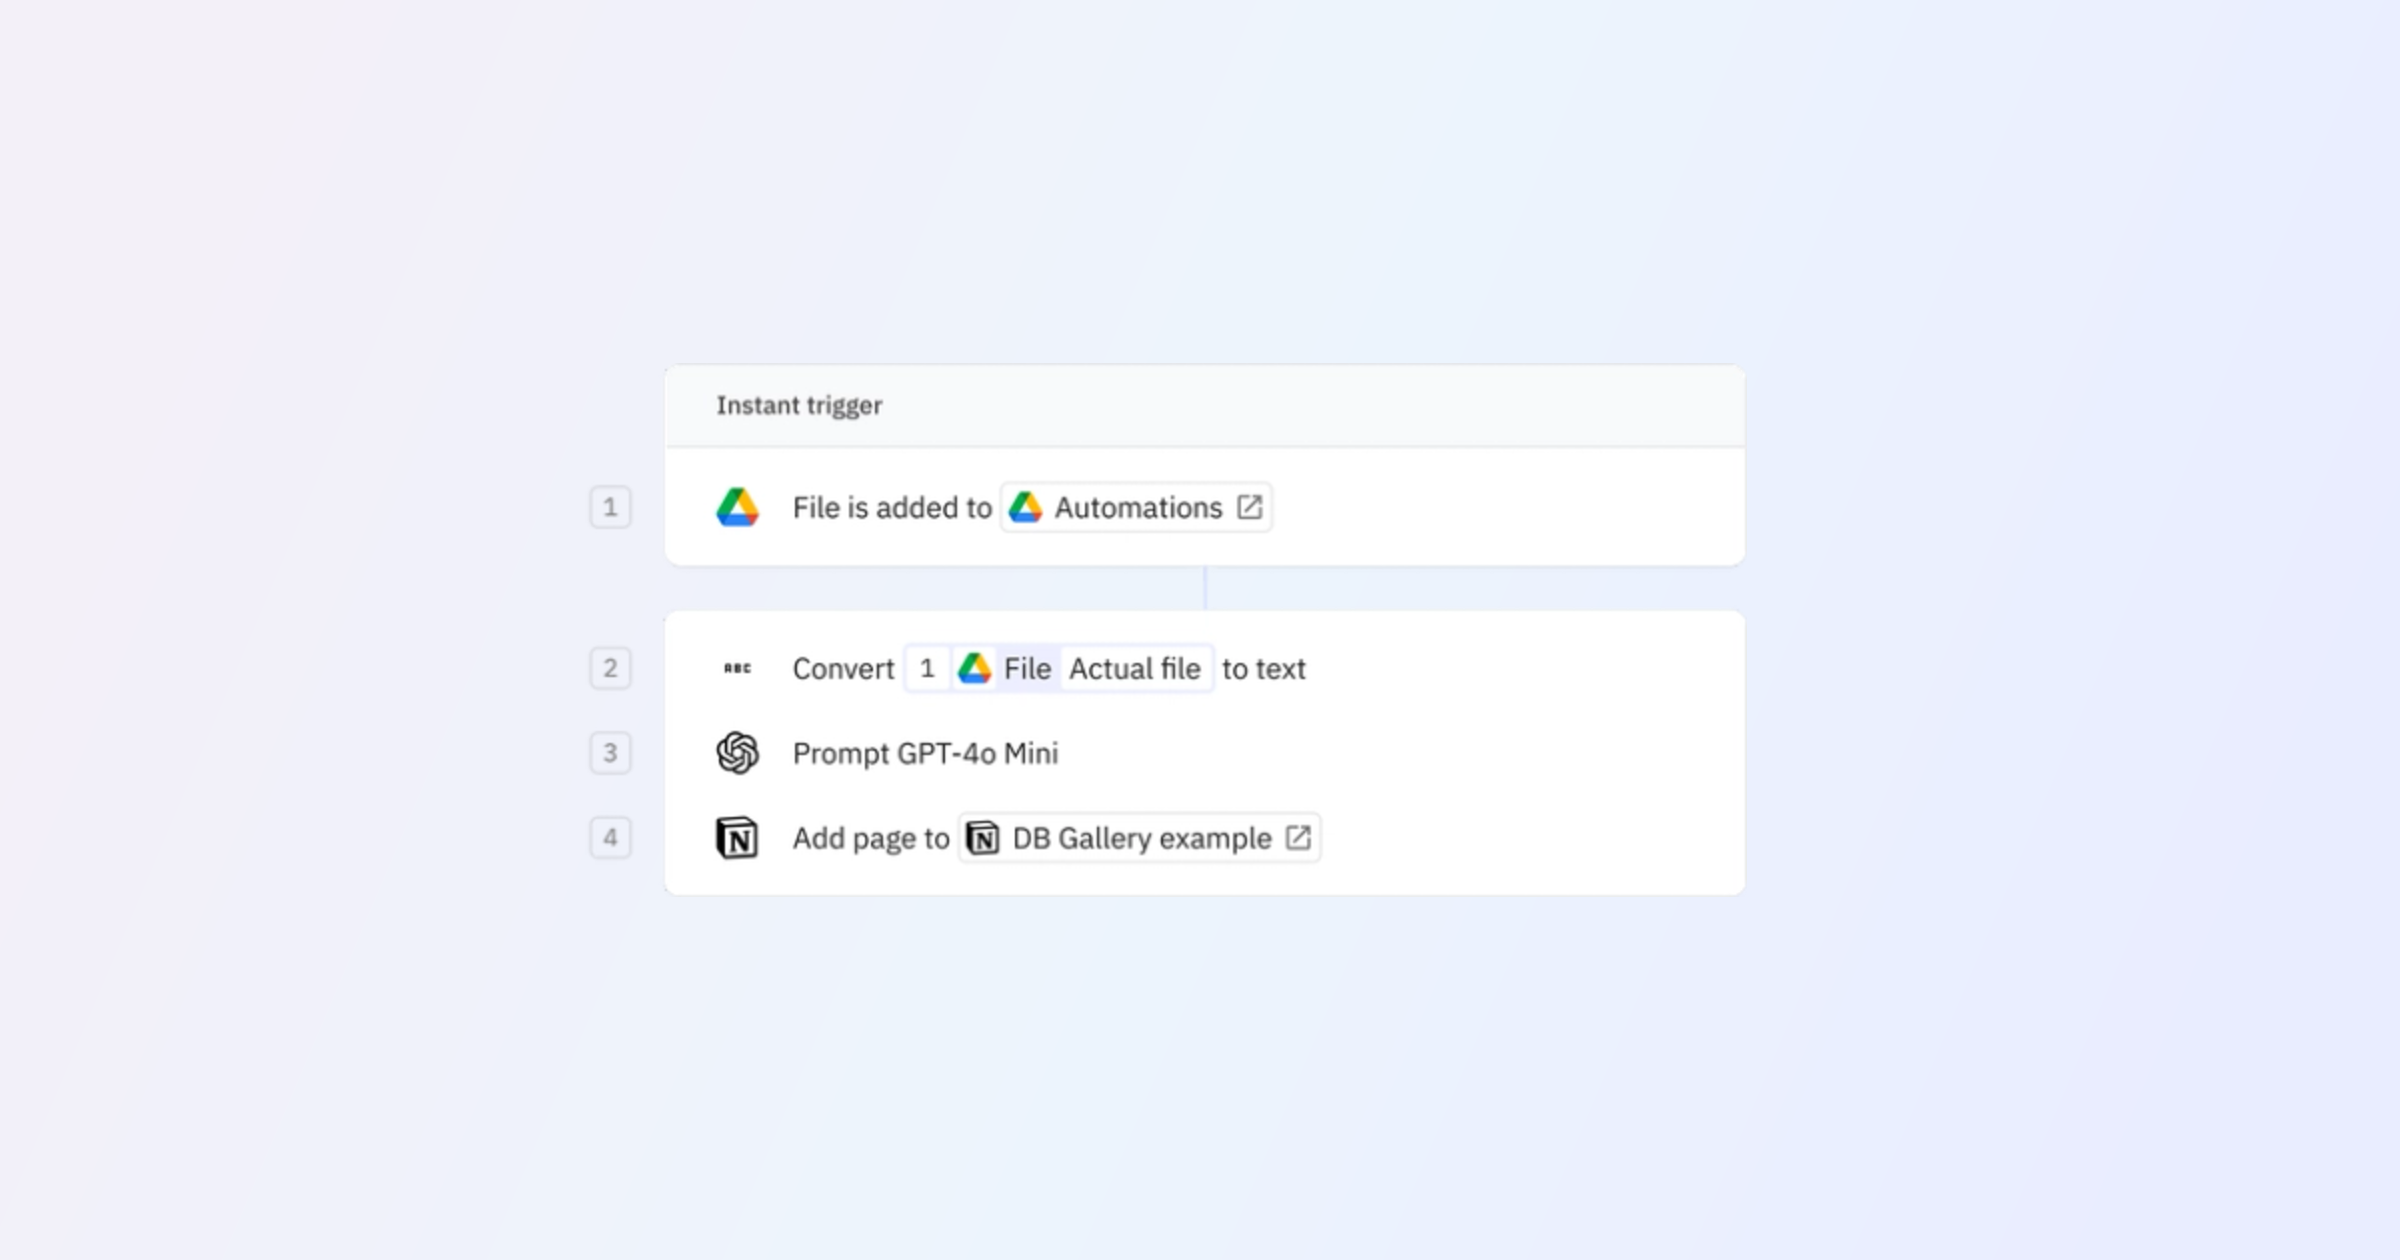Viewport: 2400px width, 1260px height.
Task: Click the numbered 1 step reference token
Action: pos(927,668)
